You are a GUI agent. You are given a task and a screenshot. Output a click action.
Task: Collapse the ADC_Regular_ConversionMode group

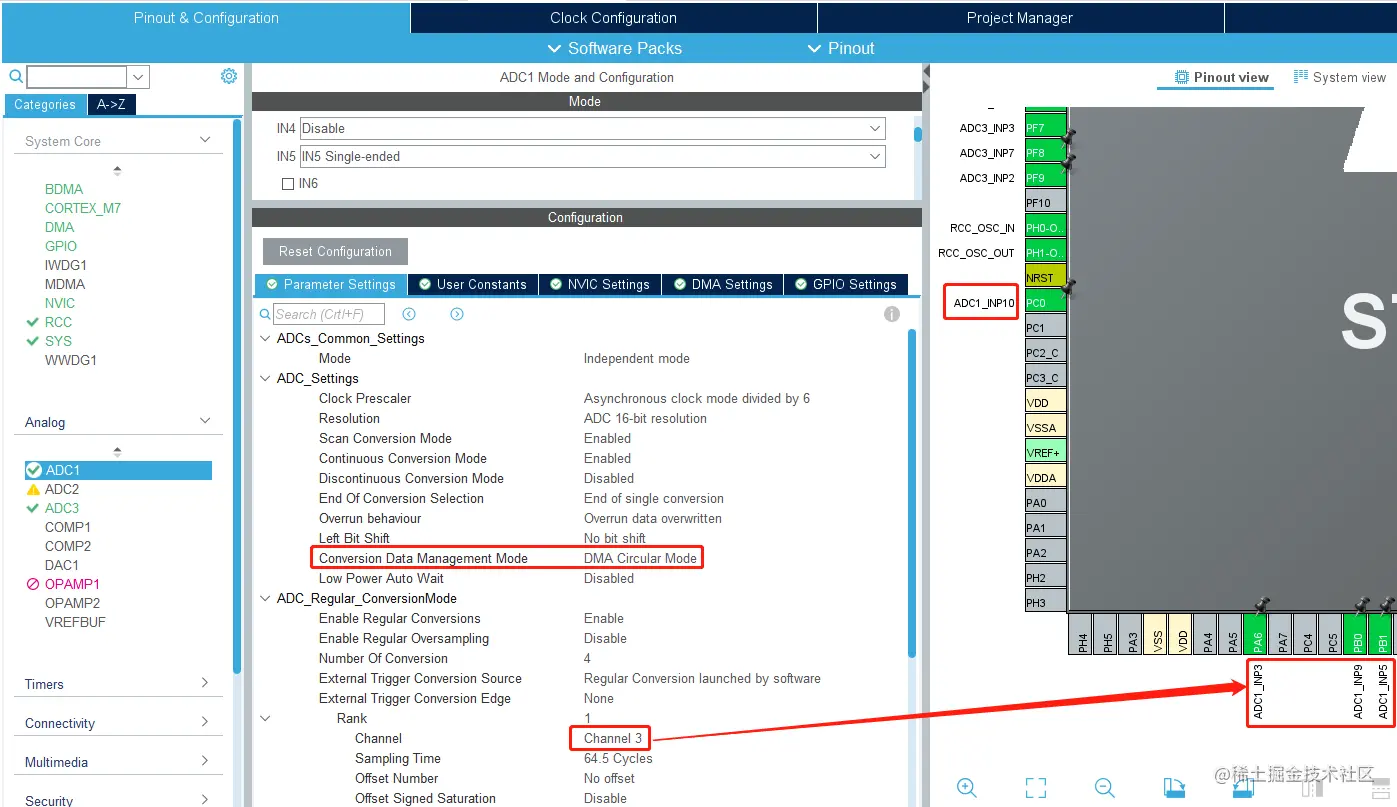(265, 598)
